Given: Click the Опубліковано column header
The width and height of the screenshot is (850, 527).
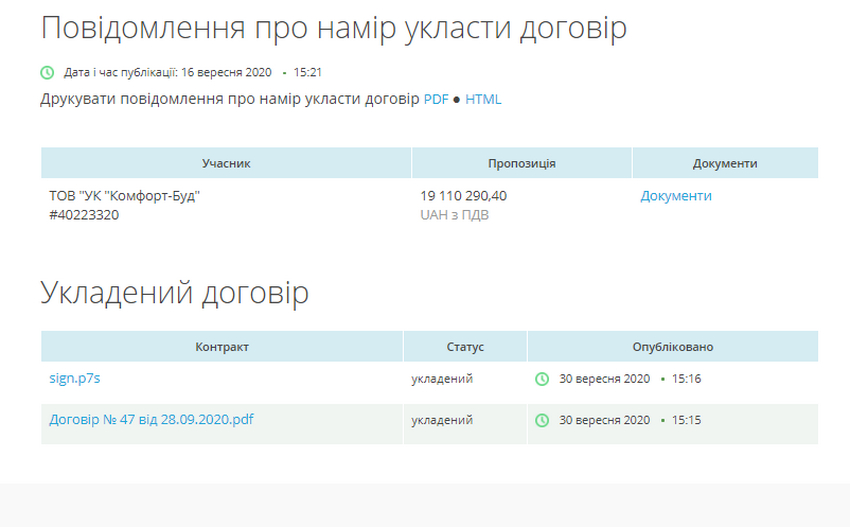Looking at the screenshot, I should pyautogui.click(x=672, y=346).
